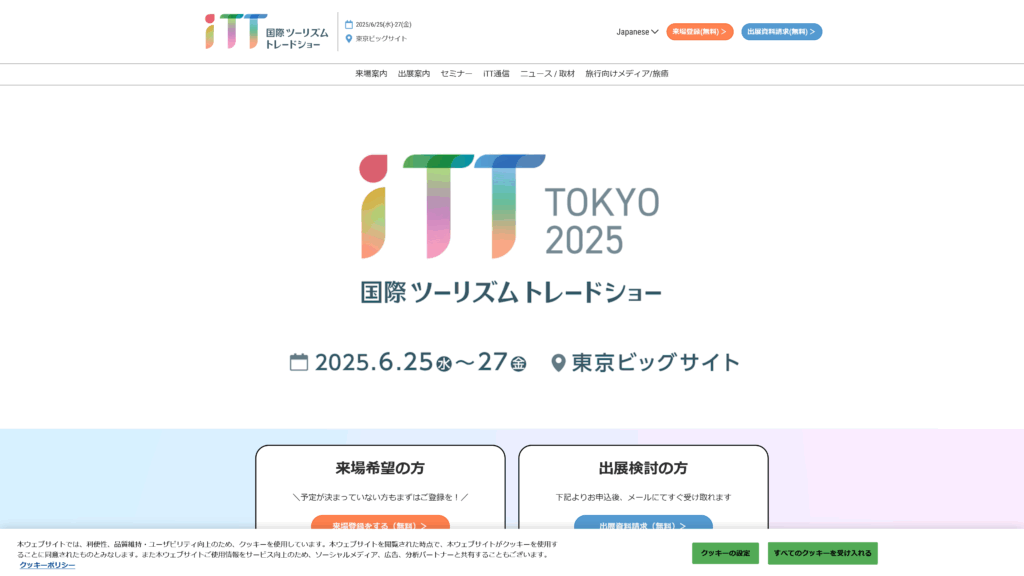1024x576 pixels.
Task: Click the hero date text 2025.6.25～27
Action: click(420, 362)
